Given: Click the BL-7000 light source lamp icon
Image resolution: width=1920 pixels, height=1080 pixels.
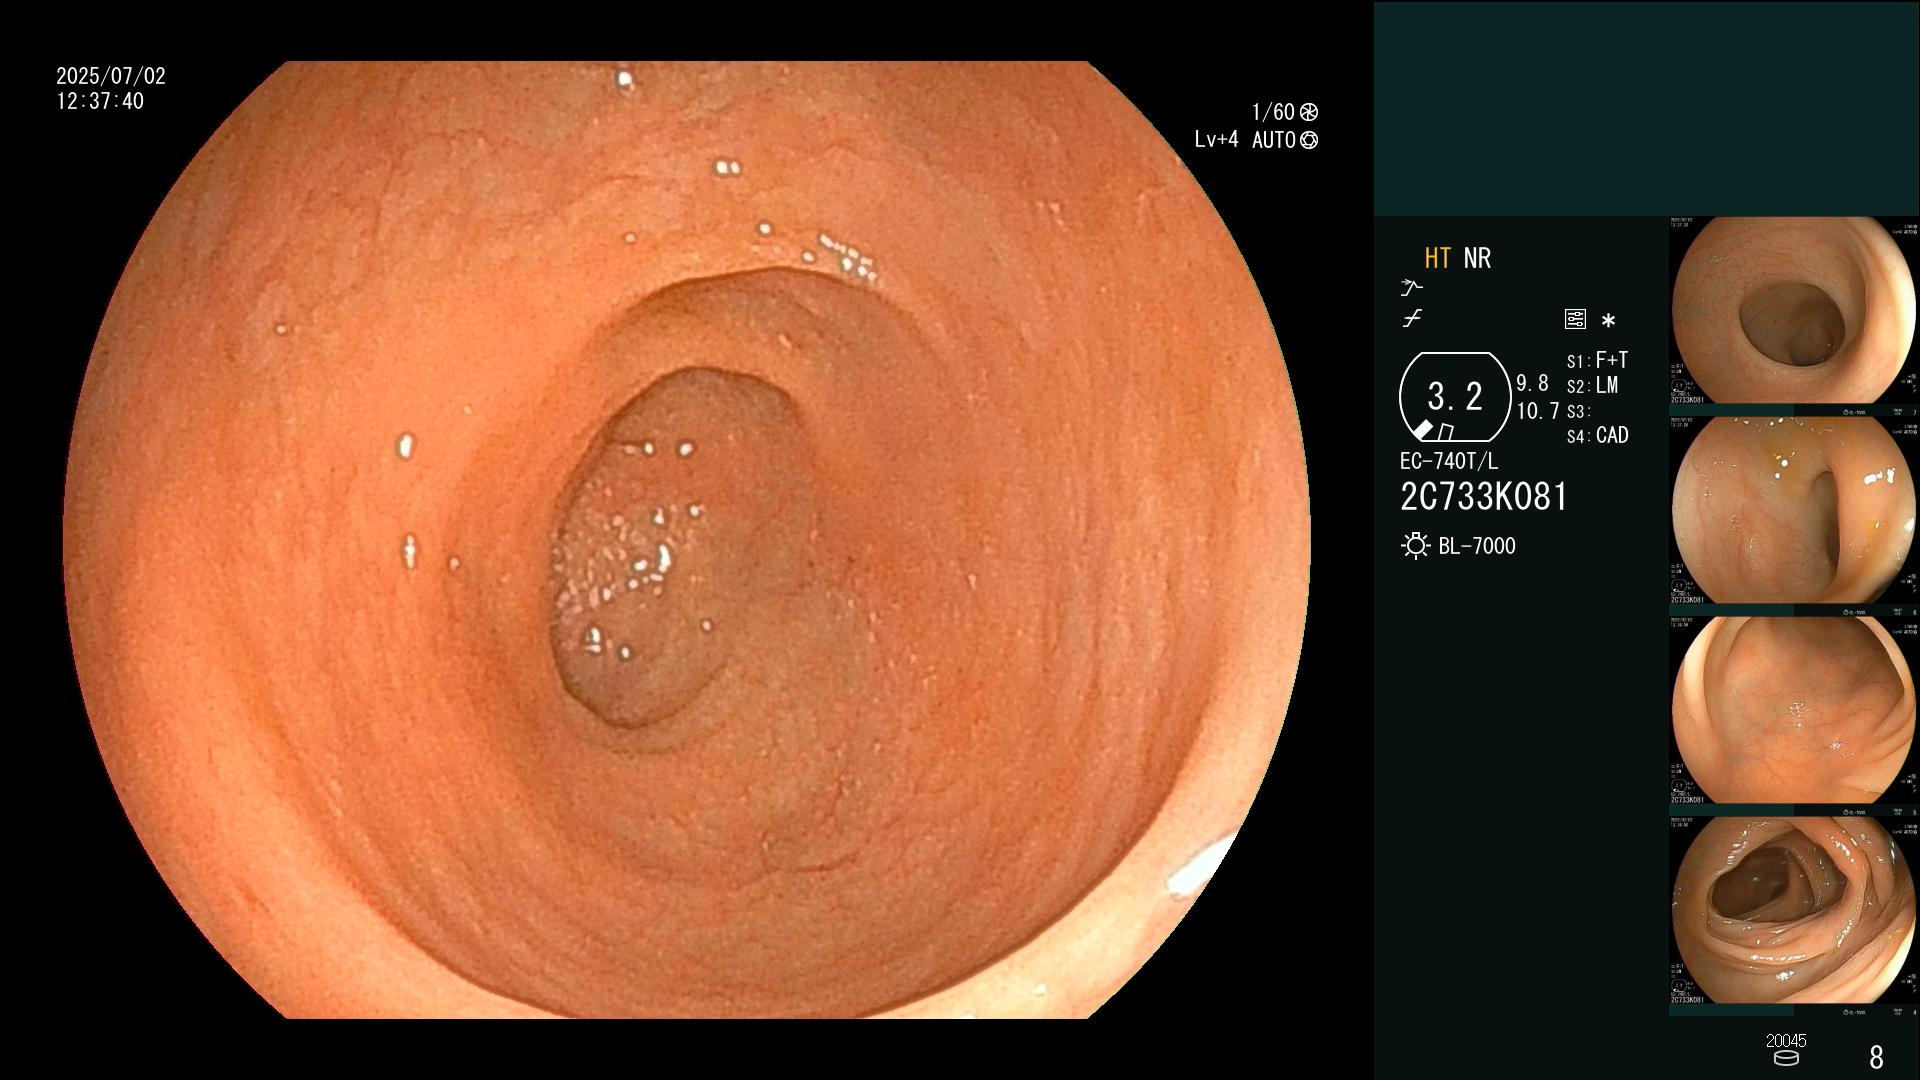Looking at the screenshot, I should 1415,546.
